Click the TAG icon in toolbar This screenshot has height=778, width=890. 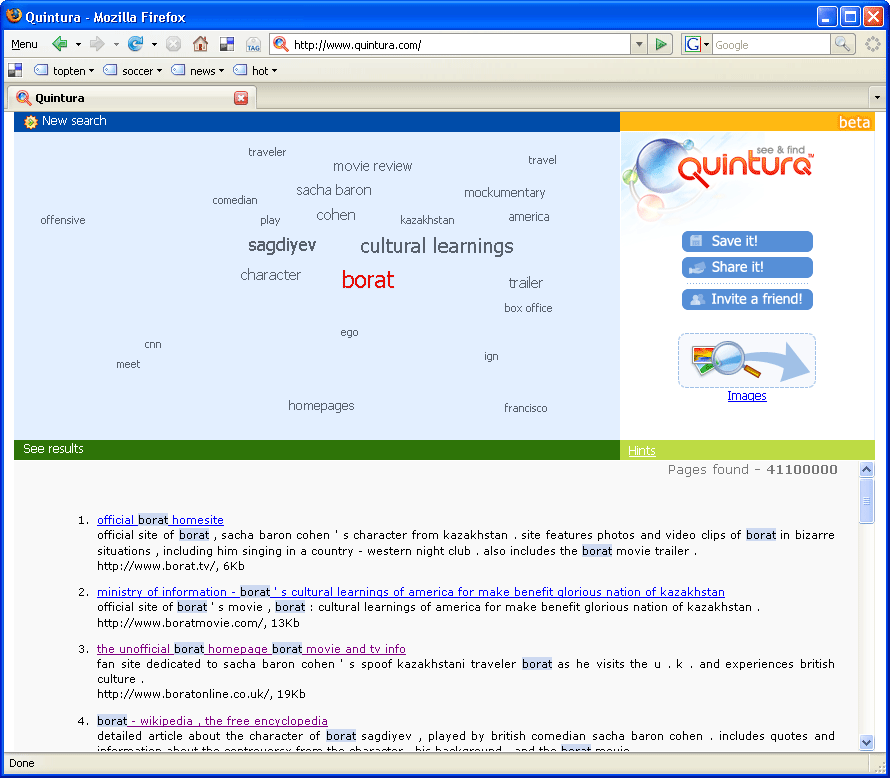click(253, 44)
